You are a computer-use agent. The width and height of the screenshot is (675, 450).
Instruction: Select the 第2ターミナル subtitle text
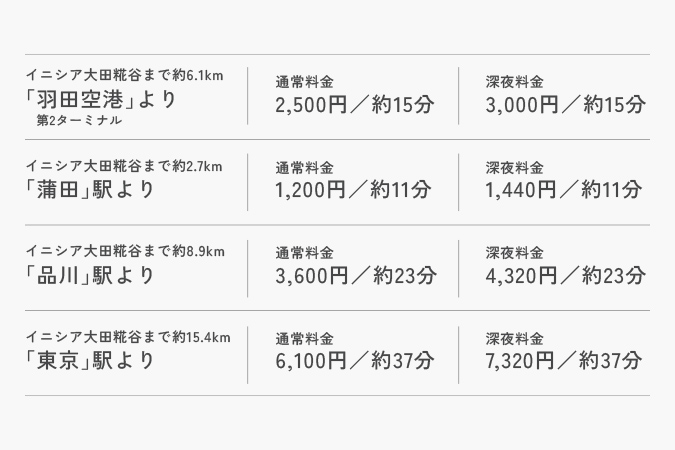click(x=79, y=122)
